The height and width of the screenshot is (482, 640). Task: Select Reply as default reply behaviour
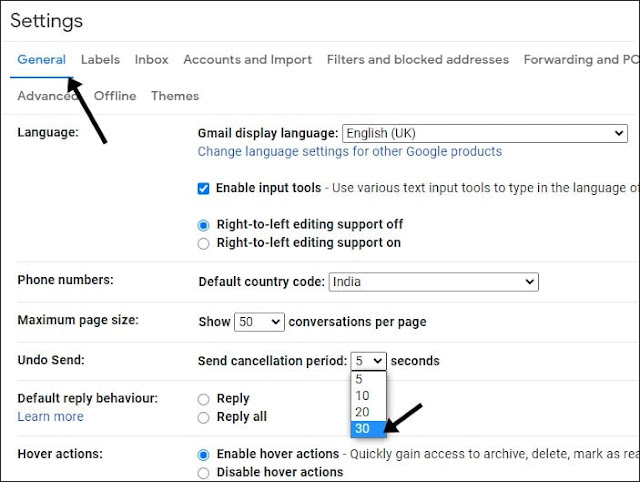pos(203,399)
